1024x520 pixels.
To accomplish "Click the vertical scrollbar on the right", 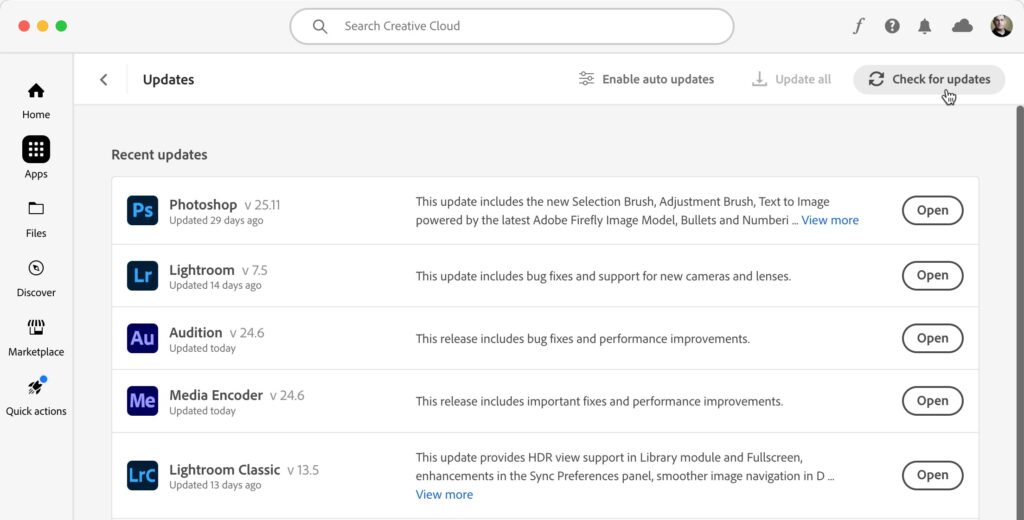I will click(1020, 312).
